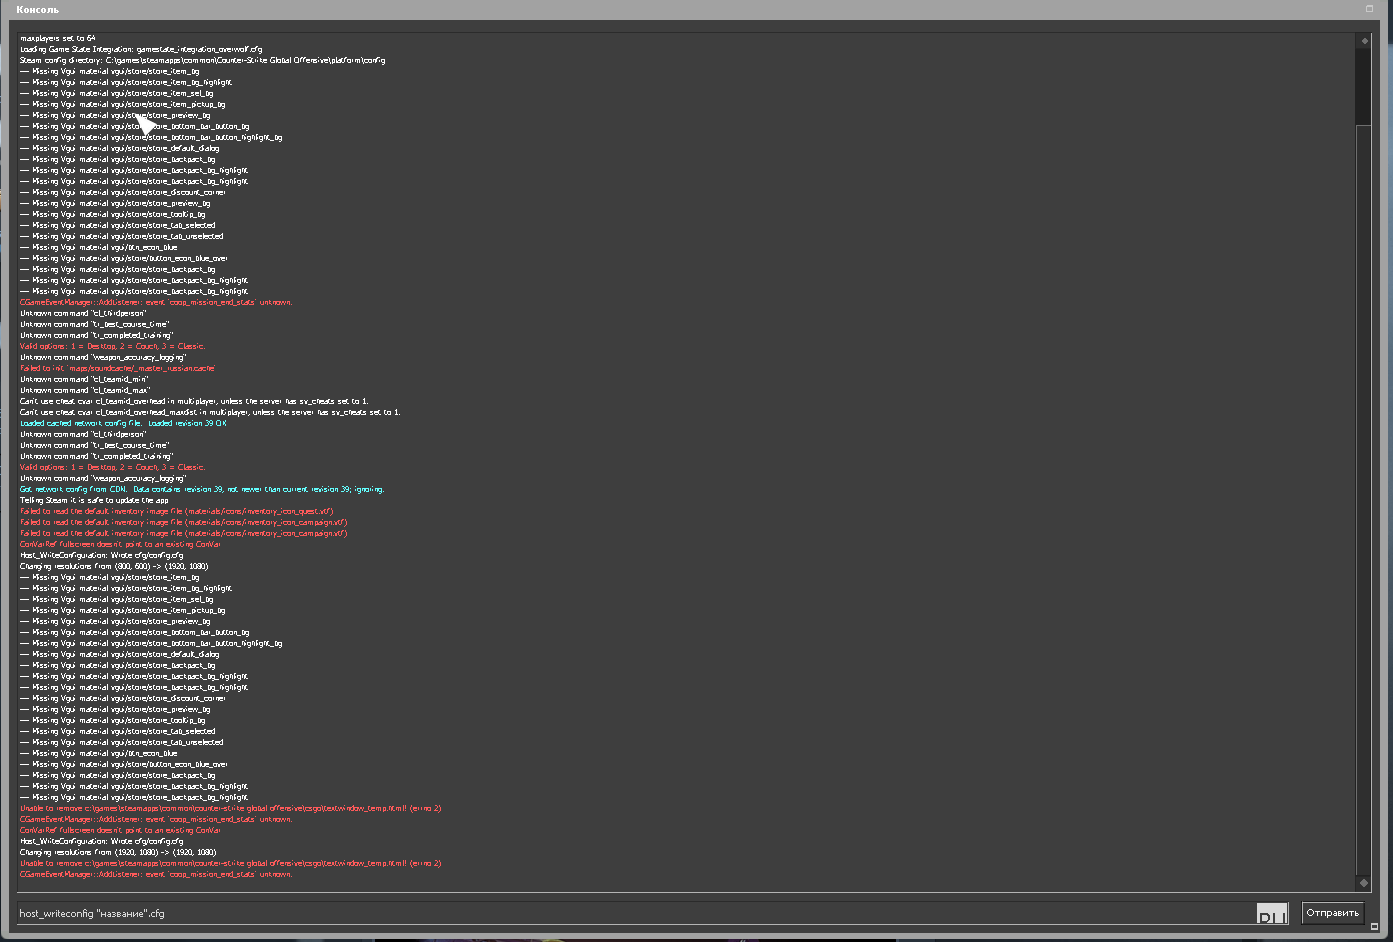Screen dimensions: 1393x942
Task: Click the 'cl_teamid_overhead_maxdist' cheat cvar line
Action: 210,412
